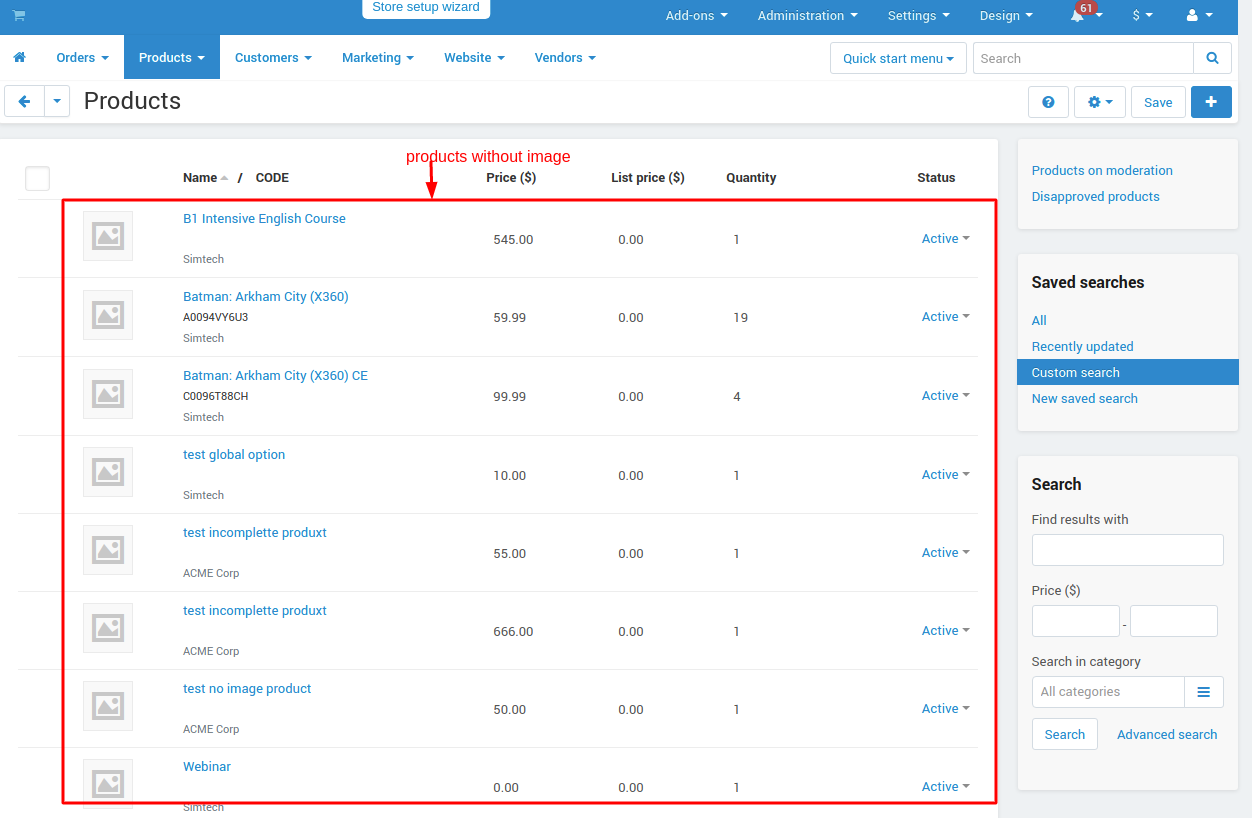Expand the Active status dropdown for Webinar

point(946,787)
